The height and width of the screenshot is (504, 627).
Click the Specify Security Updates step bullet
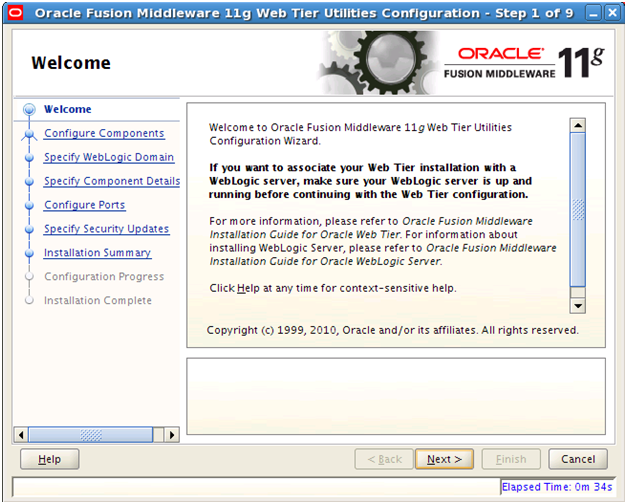point(29,230)
